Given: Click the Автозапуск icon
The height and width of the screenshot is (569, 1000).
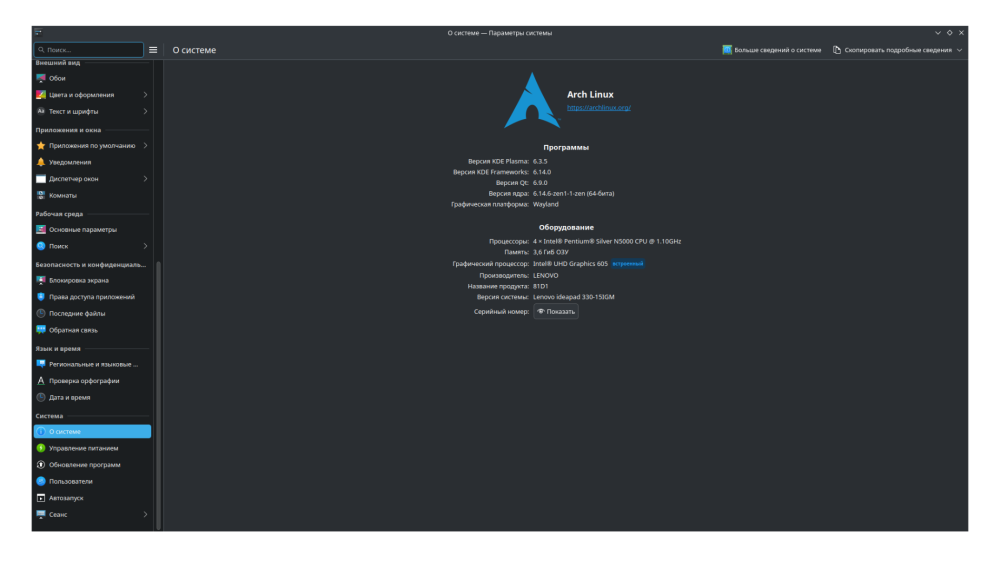Looking at the screenshot, I should coord(41,498).
